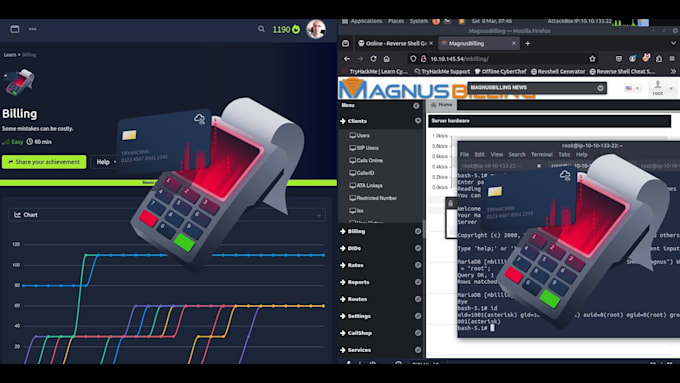
Task: Open Reverse Shell Cheat Sheet bookmark
Action: pos(622,72)
